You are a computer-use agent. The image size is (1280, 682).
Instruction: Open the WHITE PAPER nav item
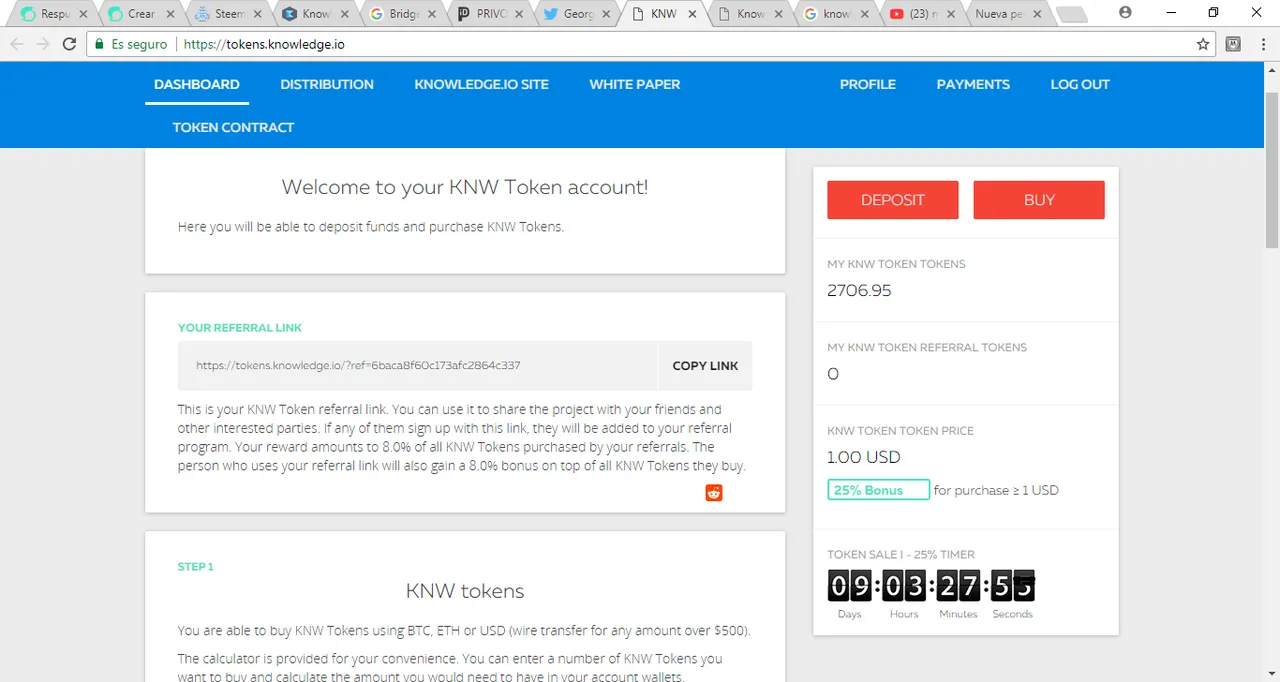click(635, 84)
